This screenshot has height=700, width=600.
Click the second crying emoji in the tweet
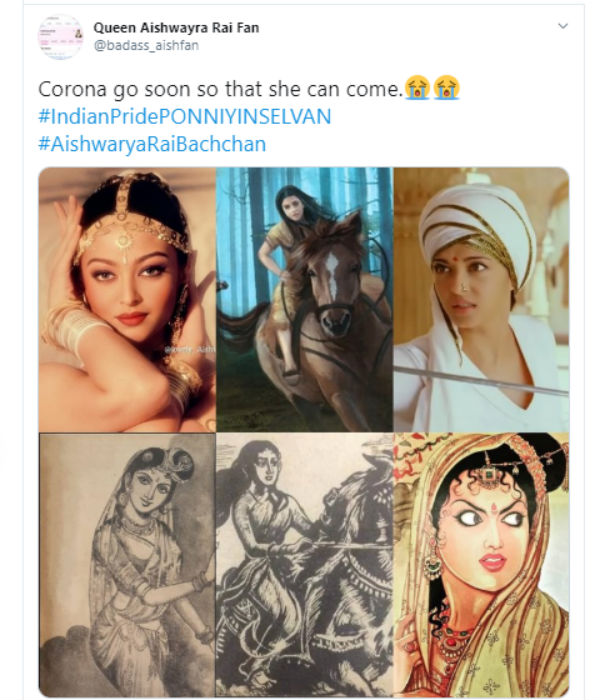(x=446, y=89)
